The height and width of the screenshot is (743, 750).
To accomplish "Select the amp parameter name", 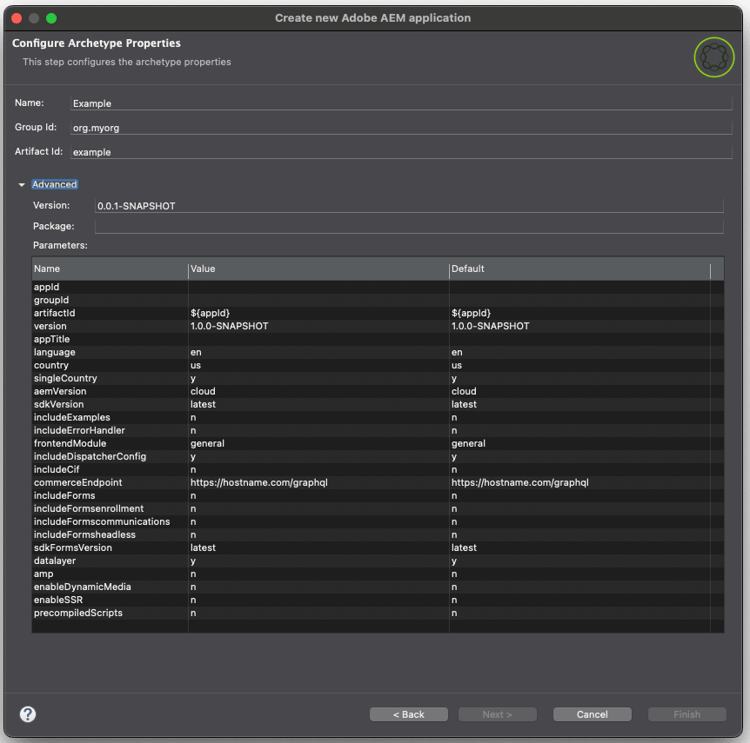I will pyautogui.click(x=44, y=574).
